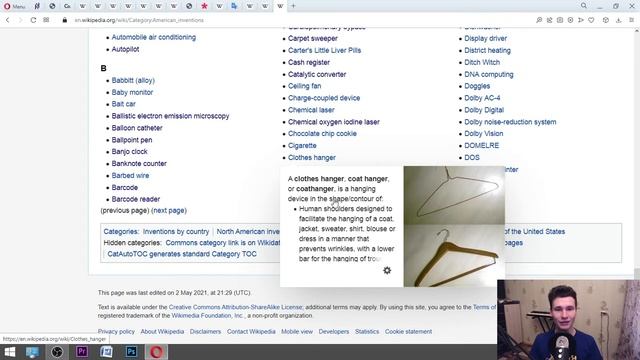Open the Carpet sweeper link

pos(313,38)
